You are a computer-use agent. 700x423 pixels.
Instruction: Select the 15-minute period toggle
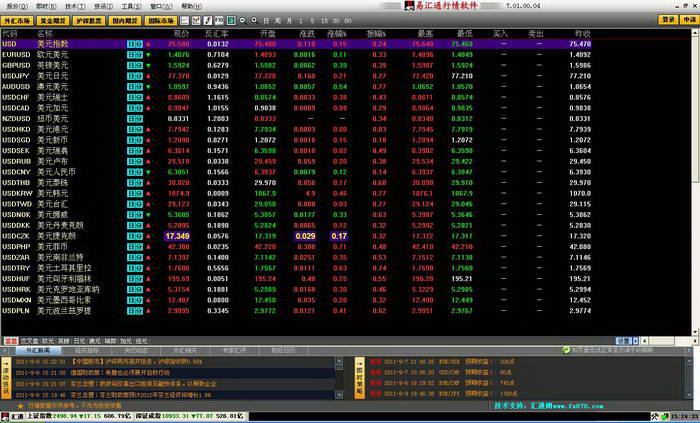(x=324, y=21)
